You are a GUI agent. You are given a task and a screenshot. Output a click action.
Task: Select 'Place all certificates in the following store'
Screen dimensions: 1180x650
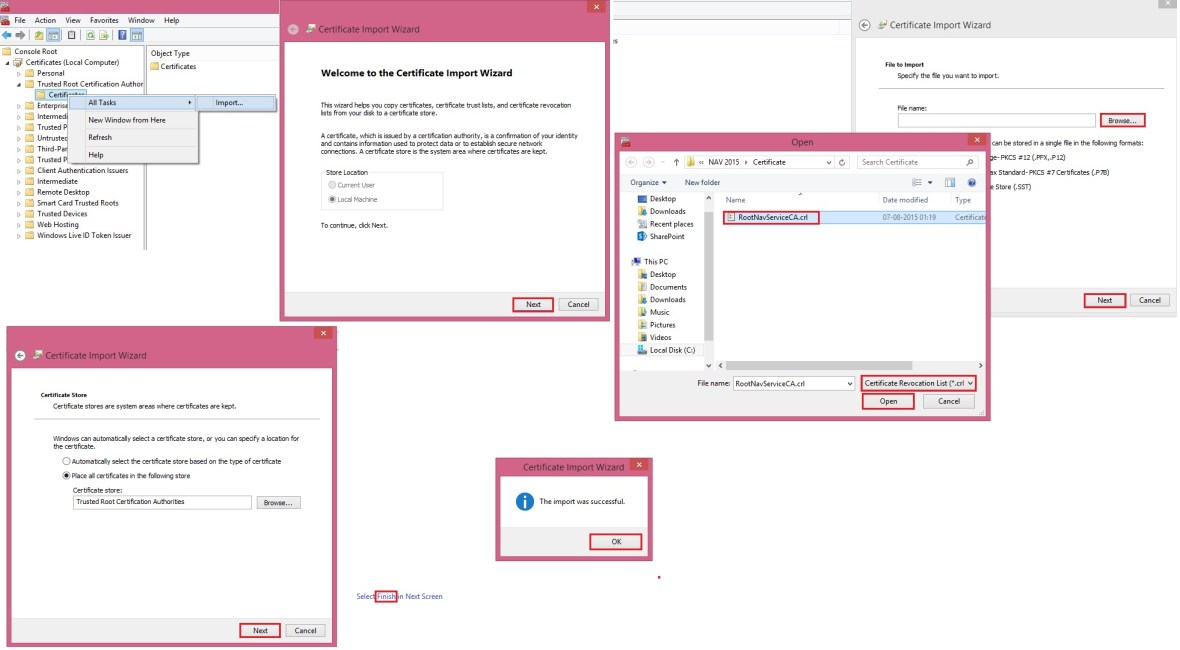67,475
